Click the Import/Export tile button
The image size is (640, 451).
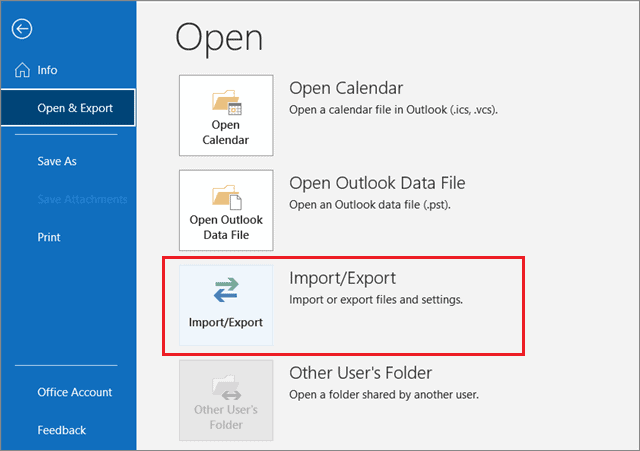(226, 305)
